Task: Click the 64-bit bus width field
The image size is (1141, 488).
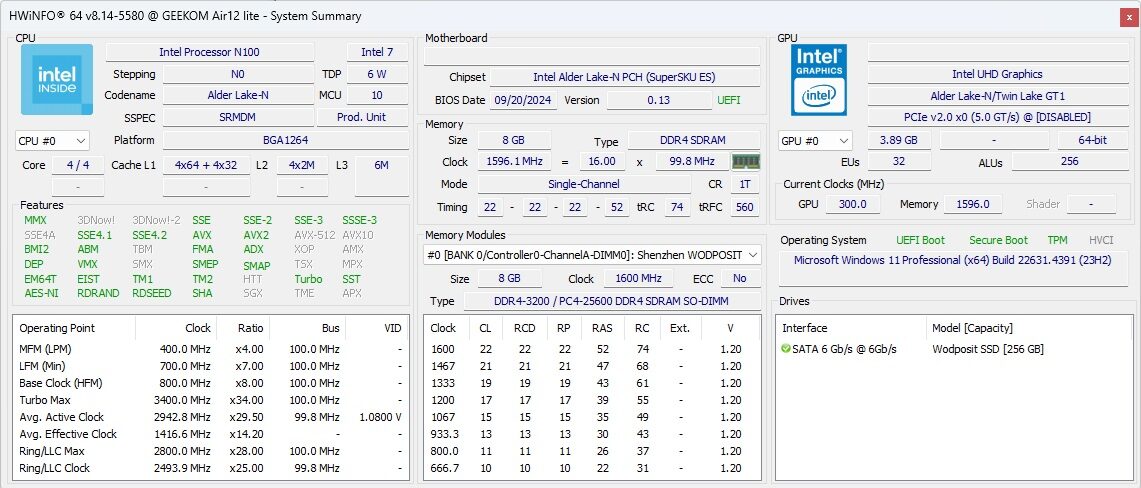Action: 1092,140
